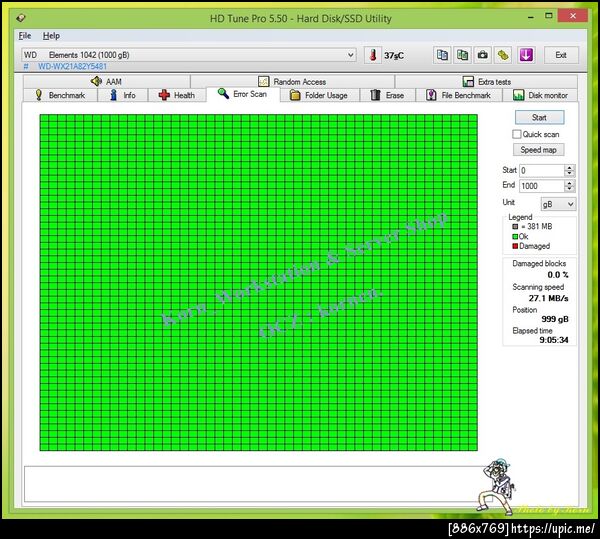Enable the Quick scan checkbox

pos(517,134)
